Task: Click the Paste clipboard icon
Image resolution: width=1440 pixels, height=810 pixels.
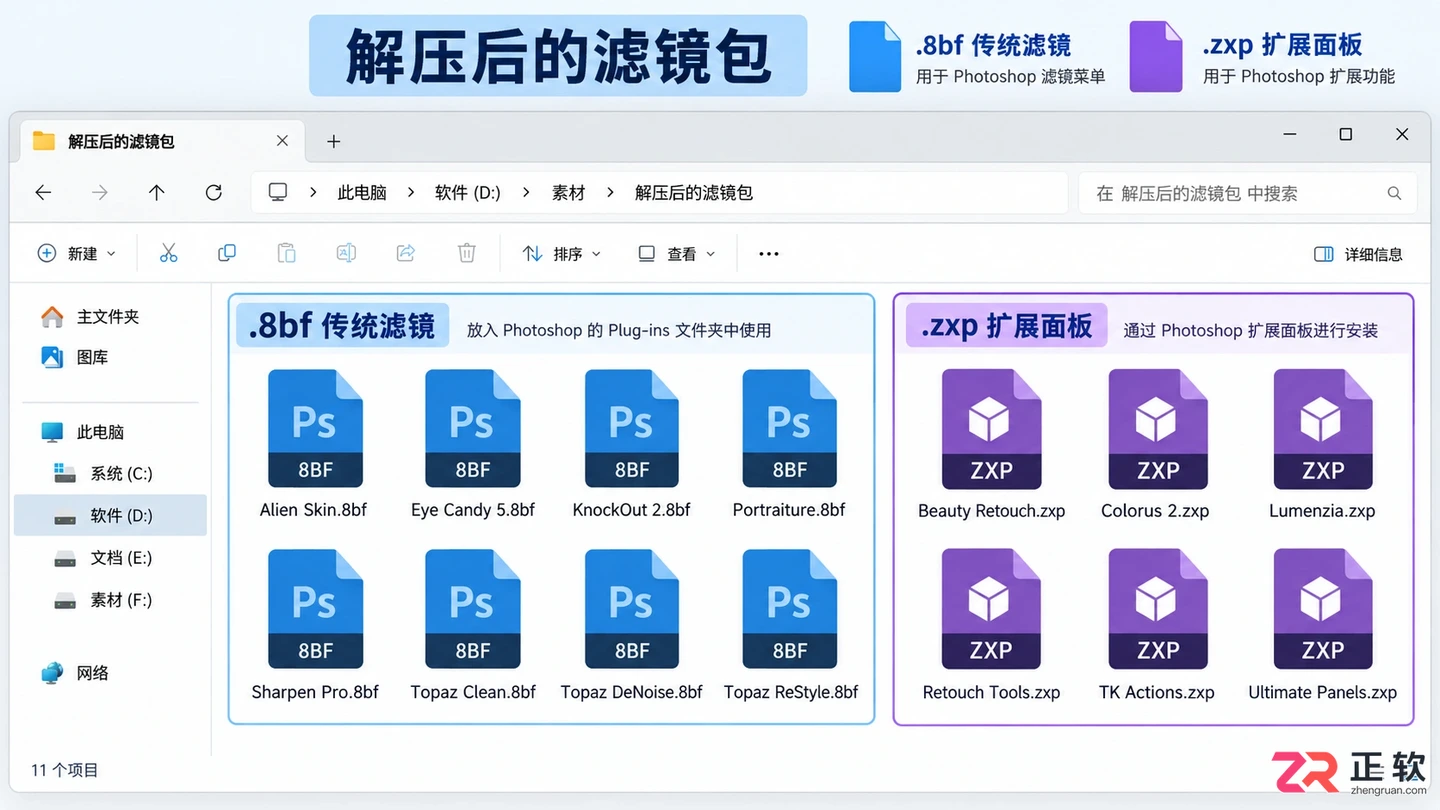Action: click(x=287, y=253)
